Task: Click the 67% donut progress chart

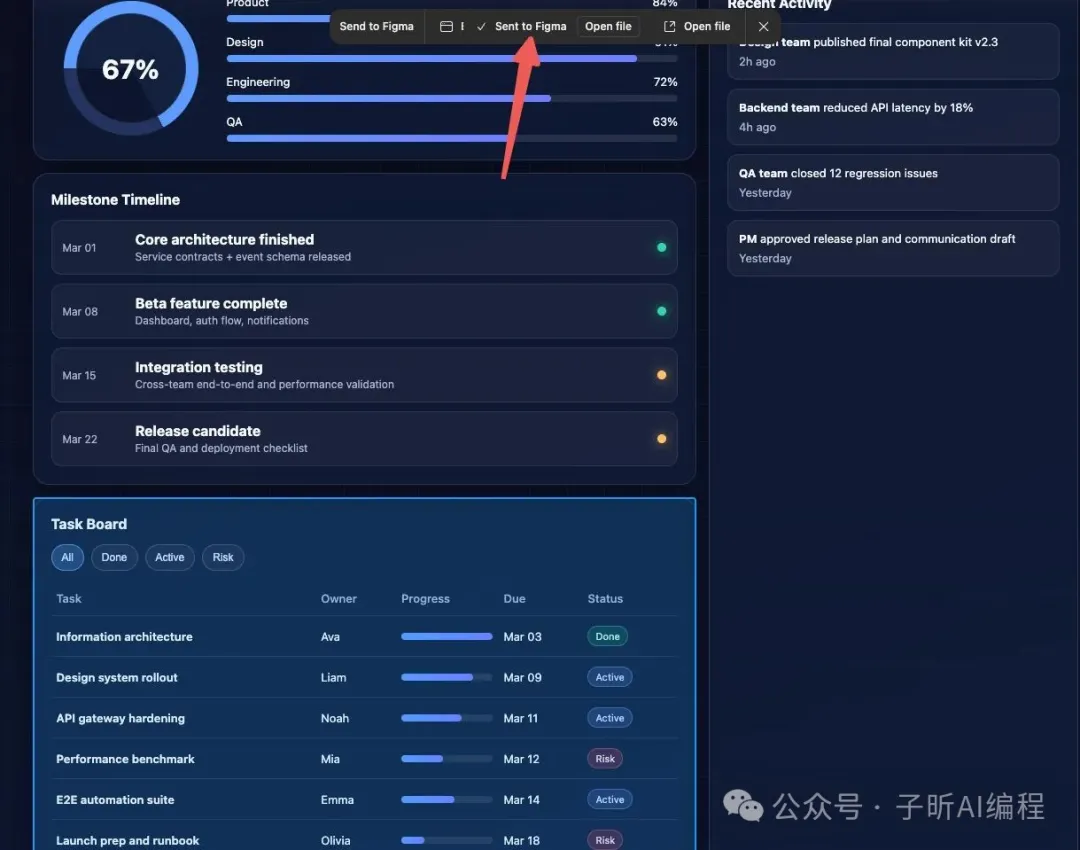Action: [x=130, y=70]
